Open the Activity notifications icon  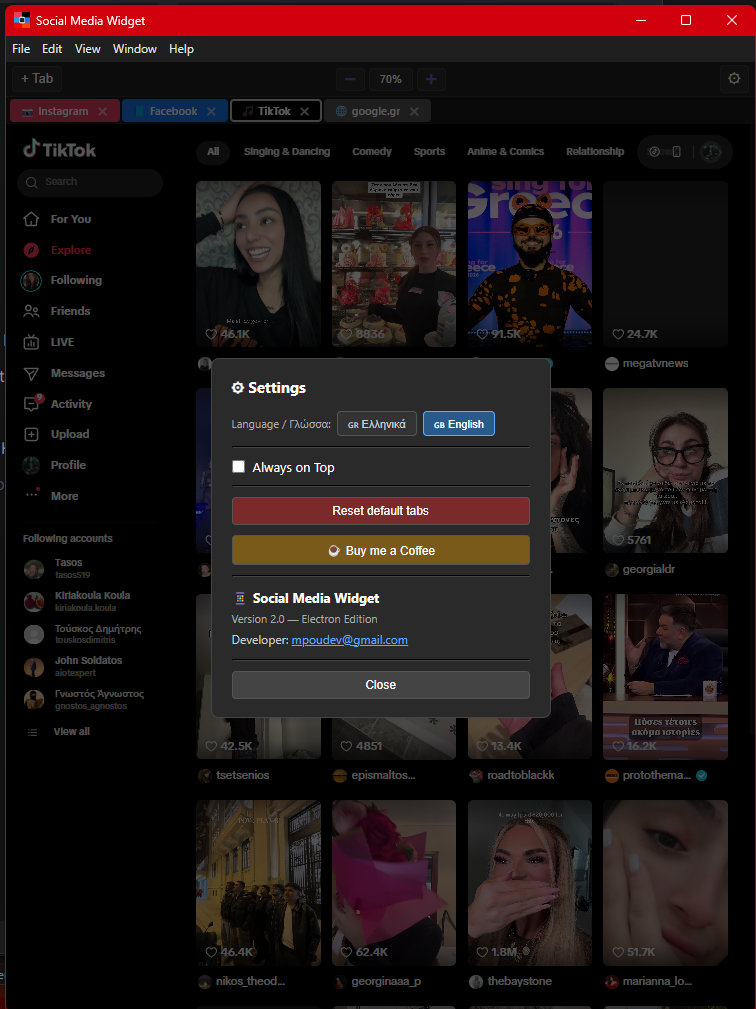tap(31, 404)
